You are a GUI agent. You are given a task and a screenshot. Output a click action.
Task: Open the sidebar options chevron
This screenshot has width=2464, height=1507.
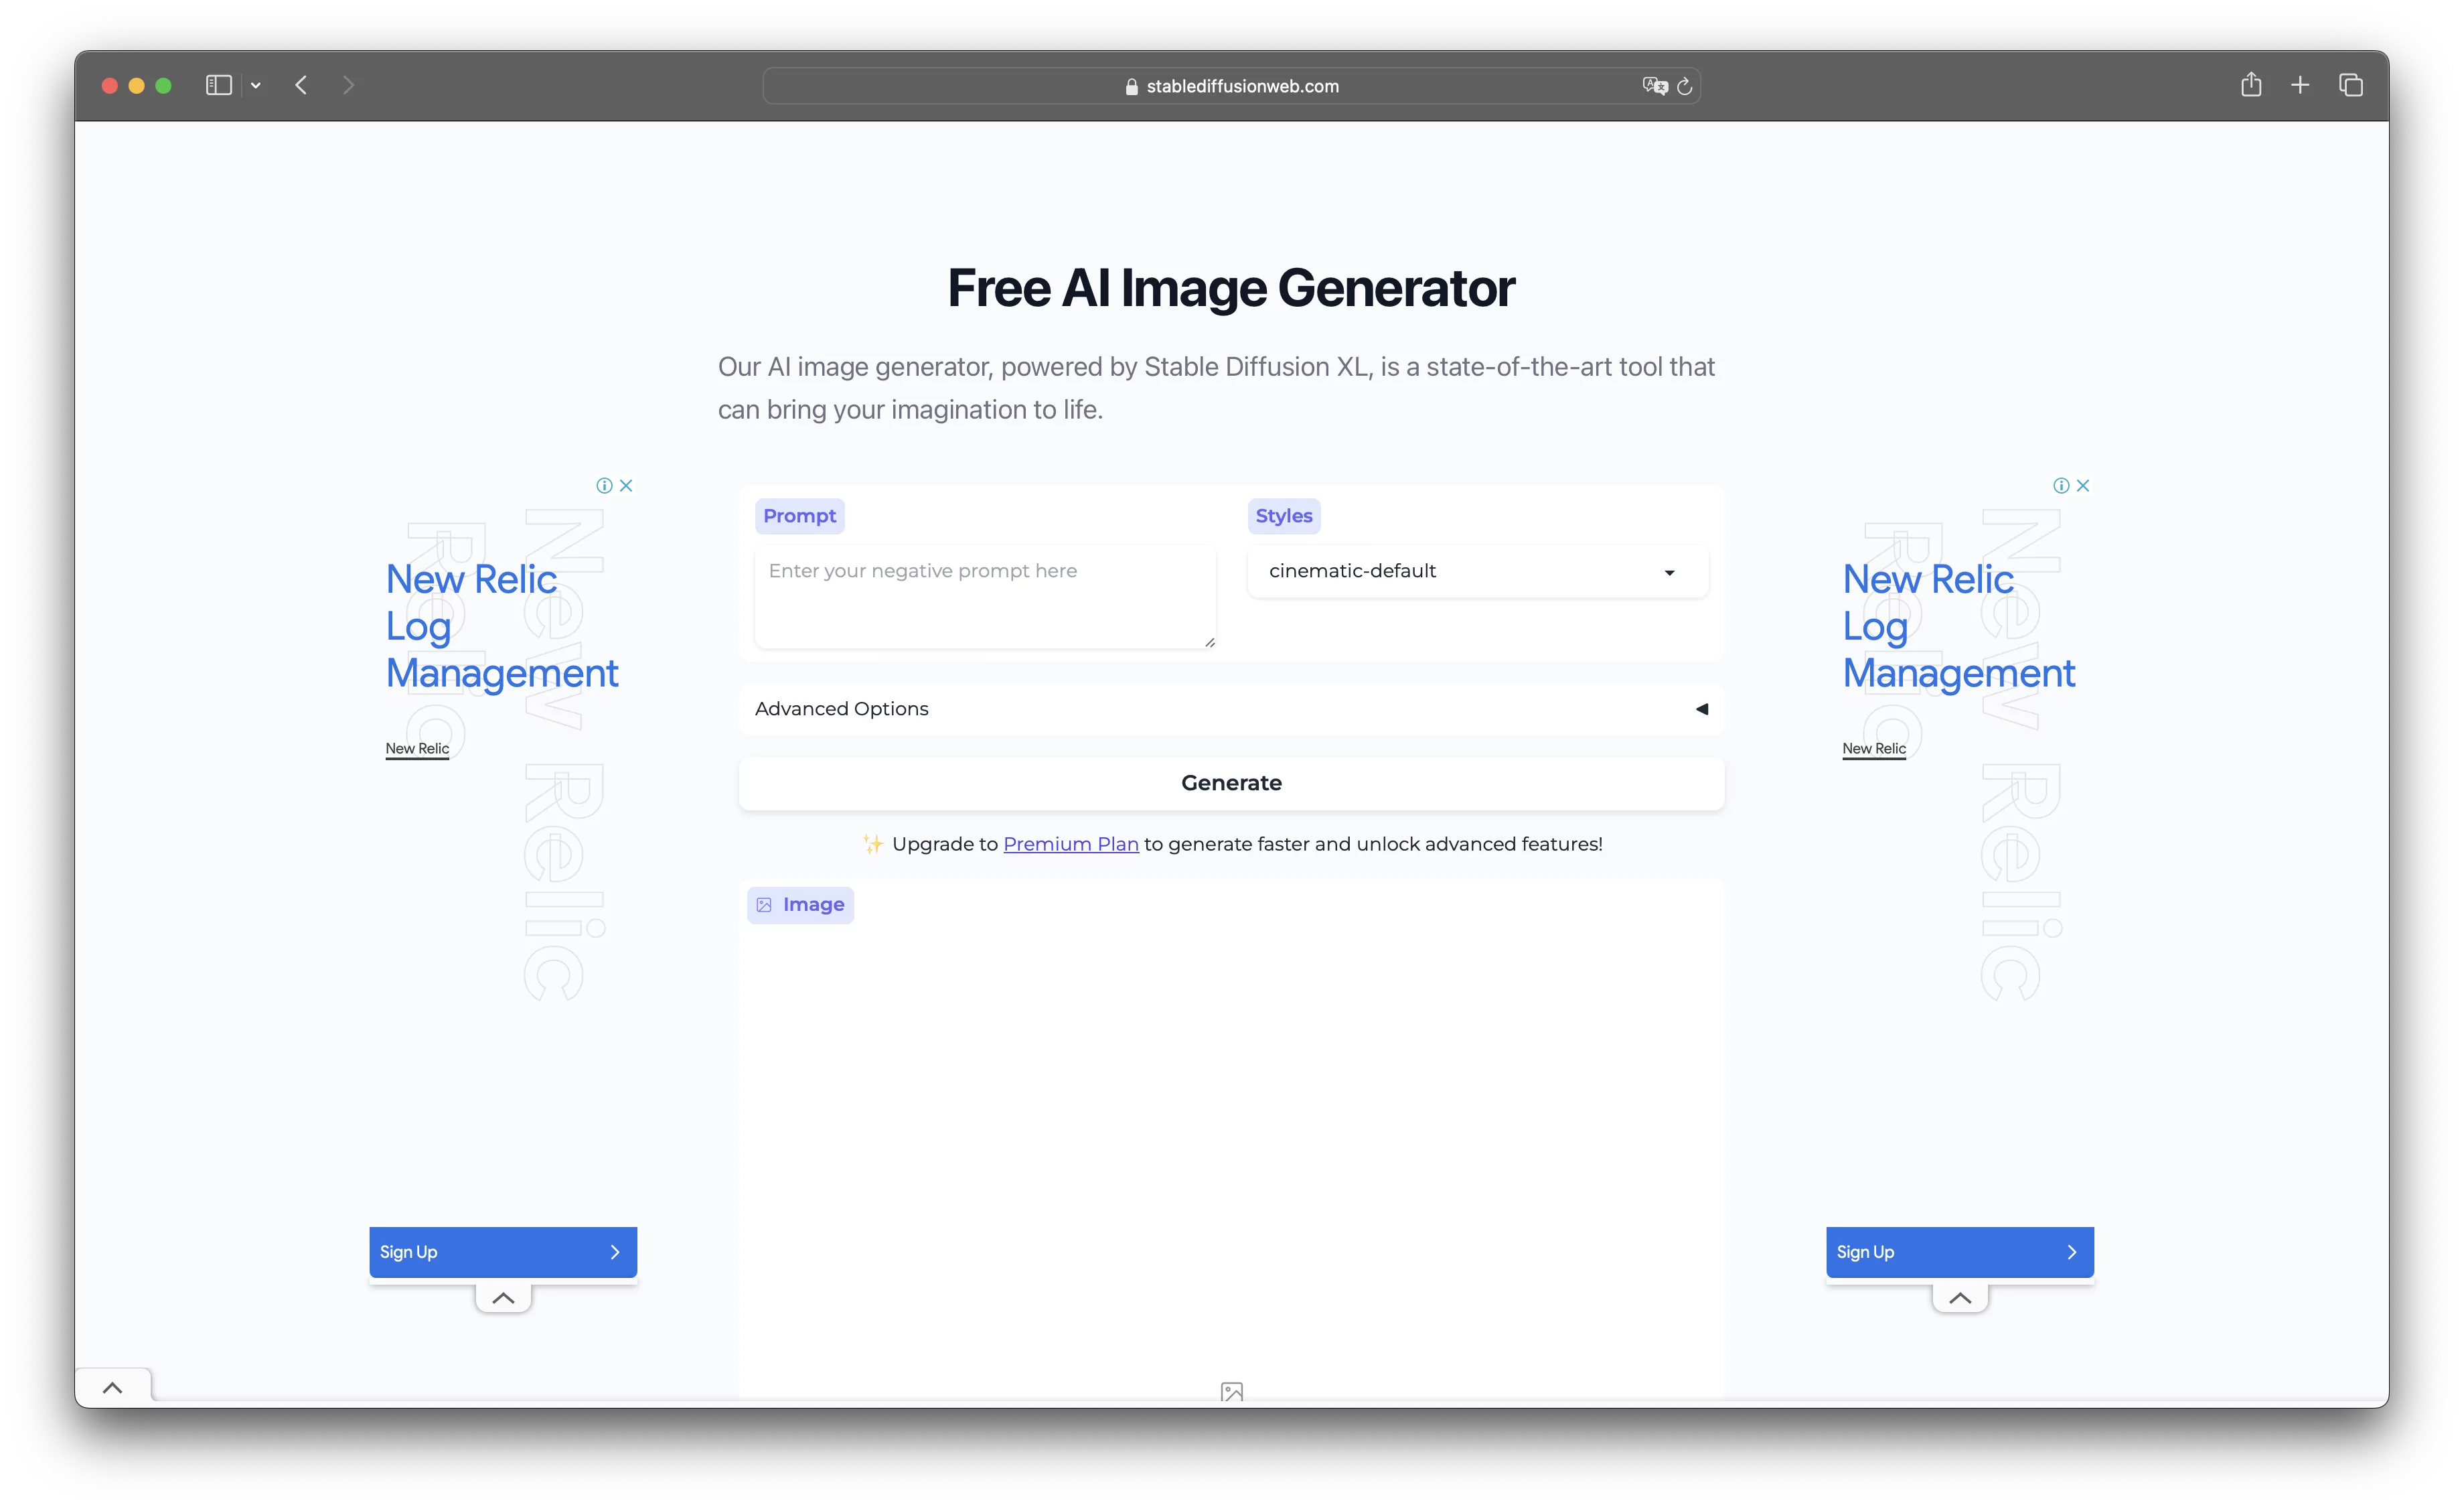[x=256, y=86]
